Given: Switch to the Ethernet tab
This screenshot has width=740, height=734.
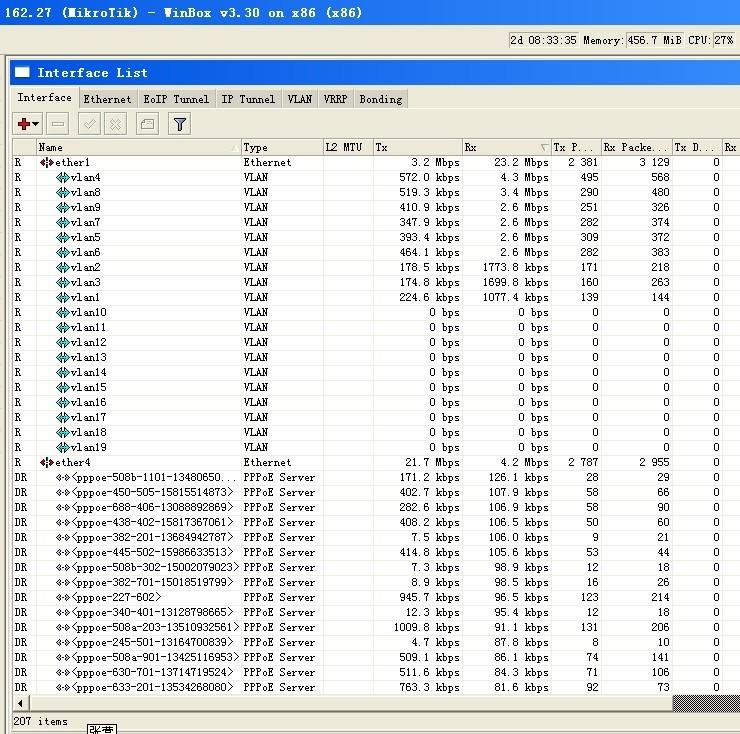Looking at the screenshot, I should pyautogui.click(x=107, y=99).
